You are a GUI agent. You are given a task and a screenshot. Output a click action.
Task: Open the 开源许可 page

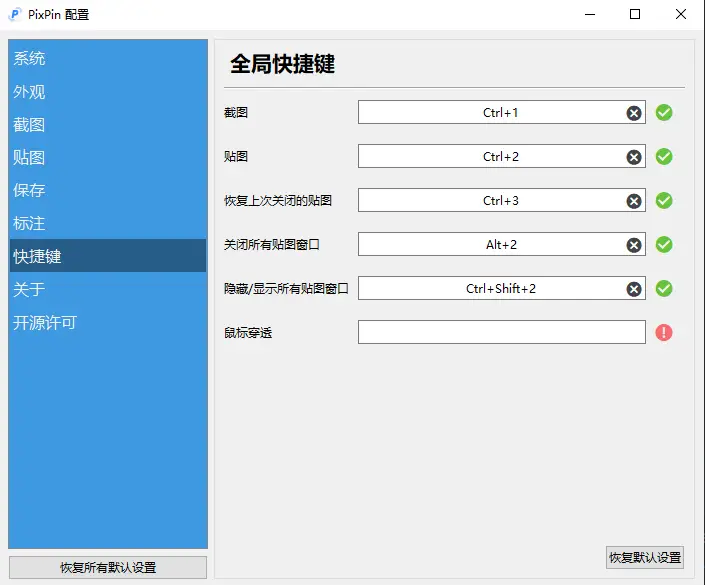point(107,322)
